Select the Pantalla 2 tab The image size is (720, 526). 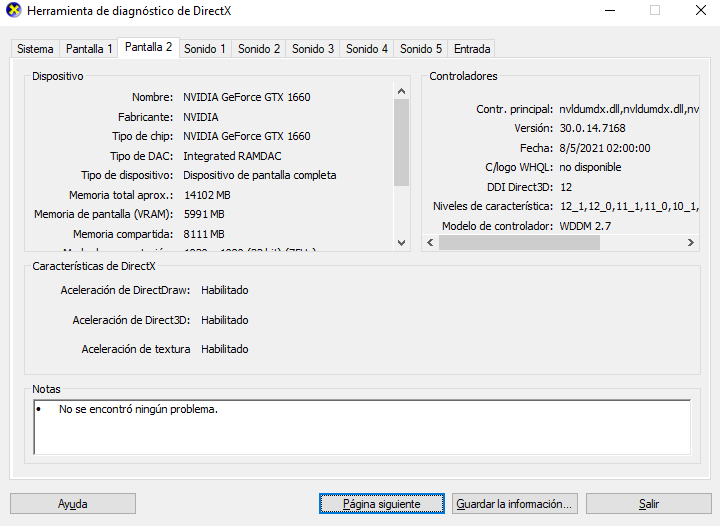coord(148,47)
